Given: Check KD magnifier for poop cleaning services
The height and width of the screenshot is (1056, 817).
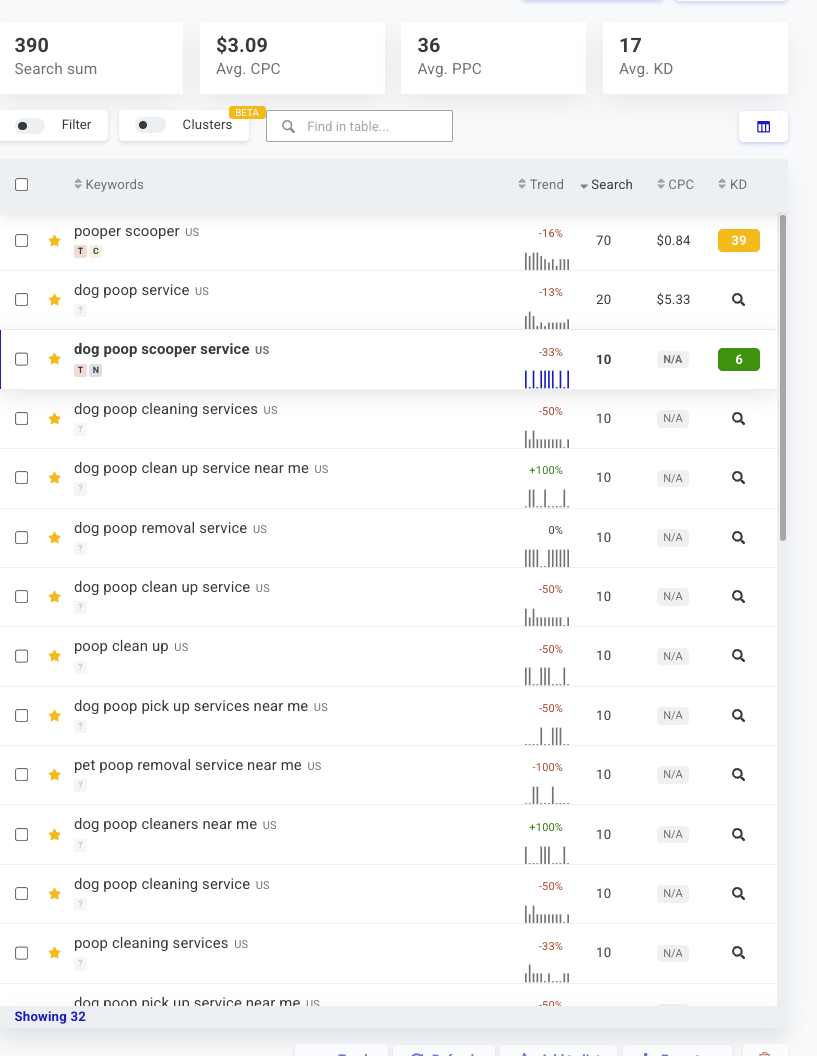Looking at the screenshot, I should pyautogui.click(x=738, y=953).
